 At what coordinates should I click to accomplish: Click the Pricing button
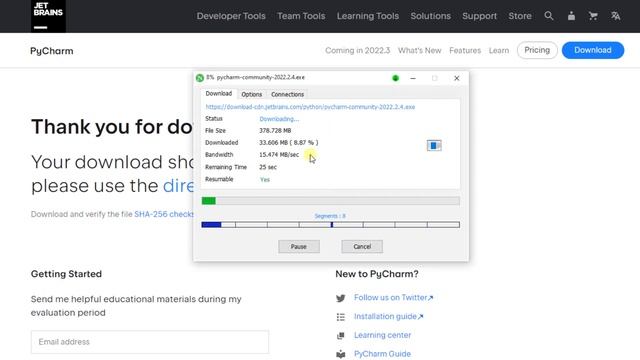click(537, 50)
